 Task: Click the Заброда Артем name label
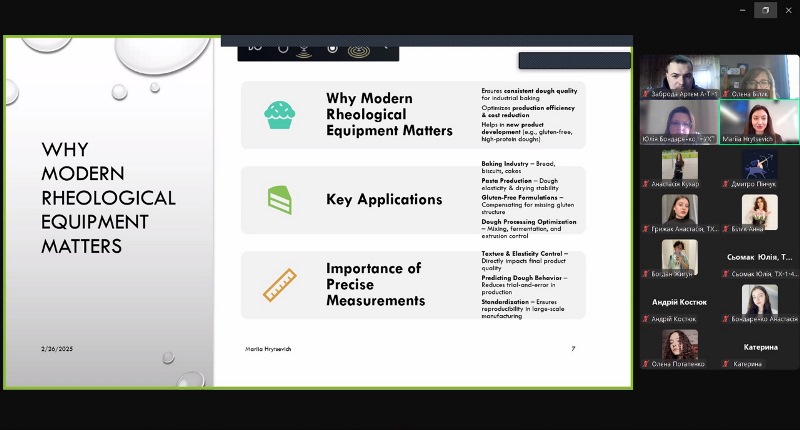click(x=684, y=94)
